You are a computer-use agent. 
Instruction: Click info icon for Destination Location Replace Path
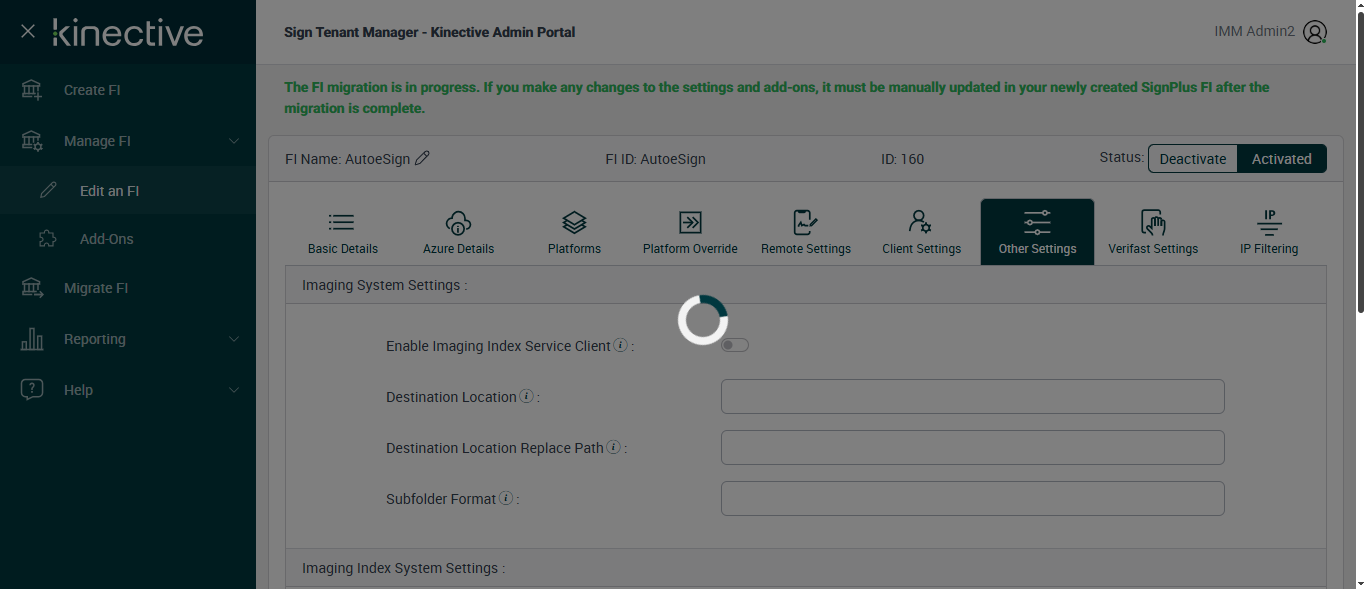[x=613, y=448]
